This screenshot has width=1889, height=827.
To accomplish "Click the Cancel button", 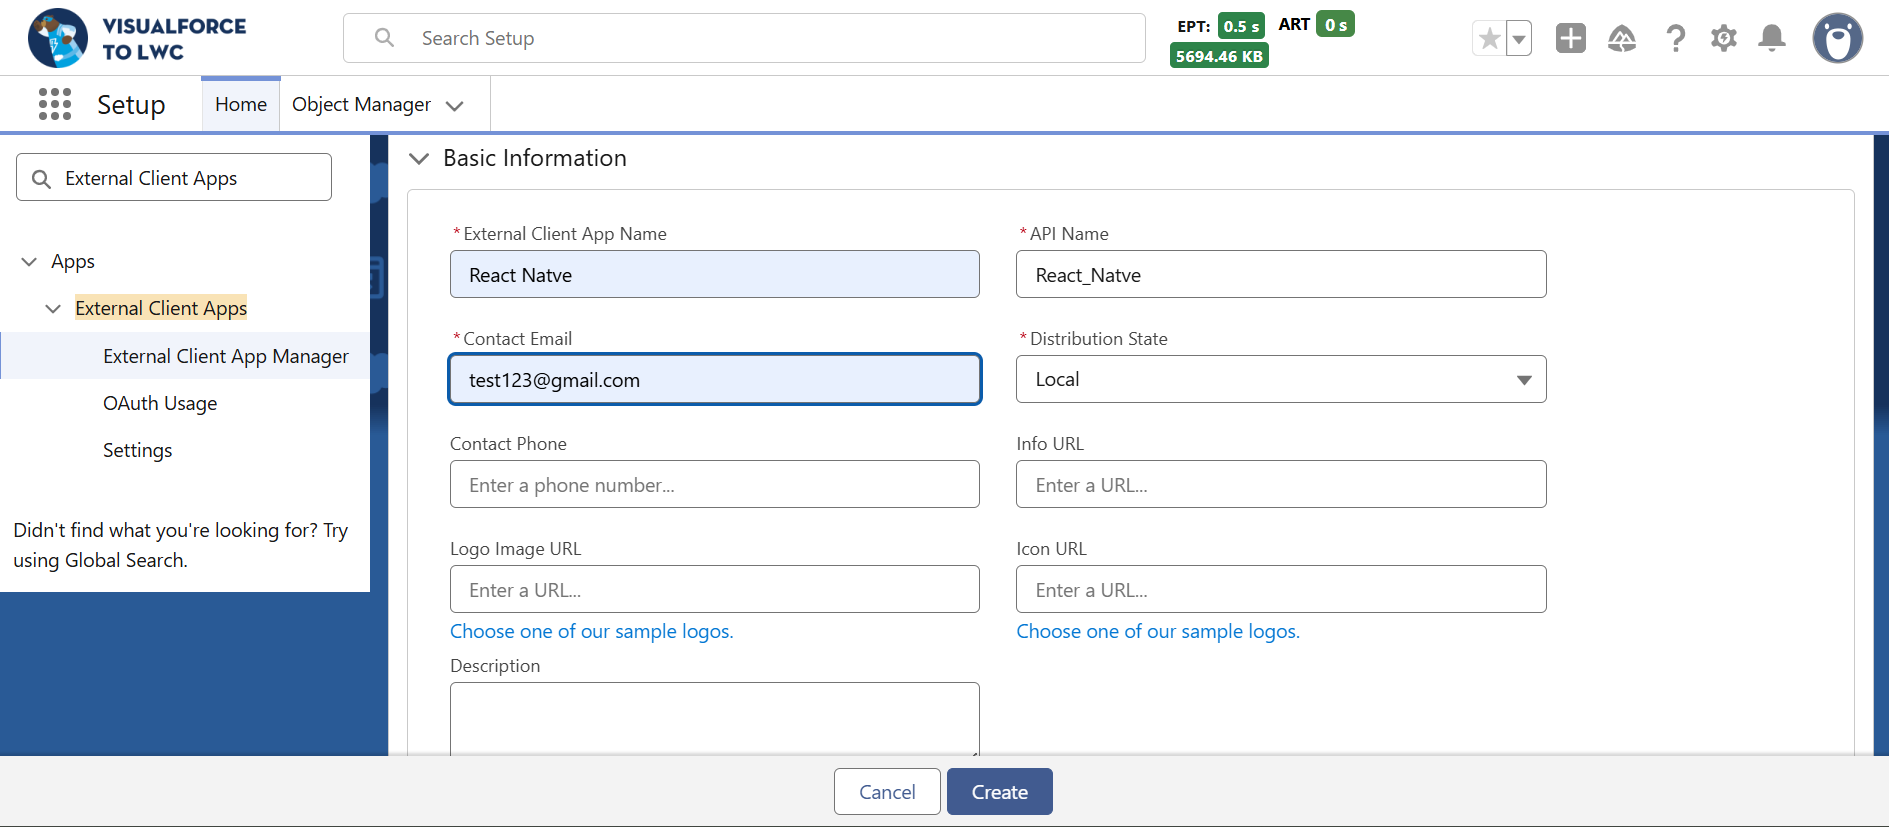I will tap(887, 792).
